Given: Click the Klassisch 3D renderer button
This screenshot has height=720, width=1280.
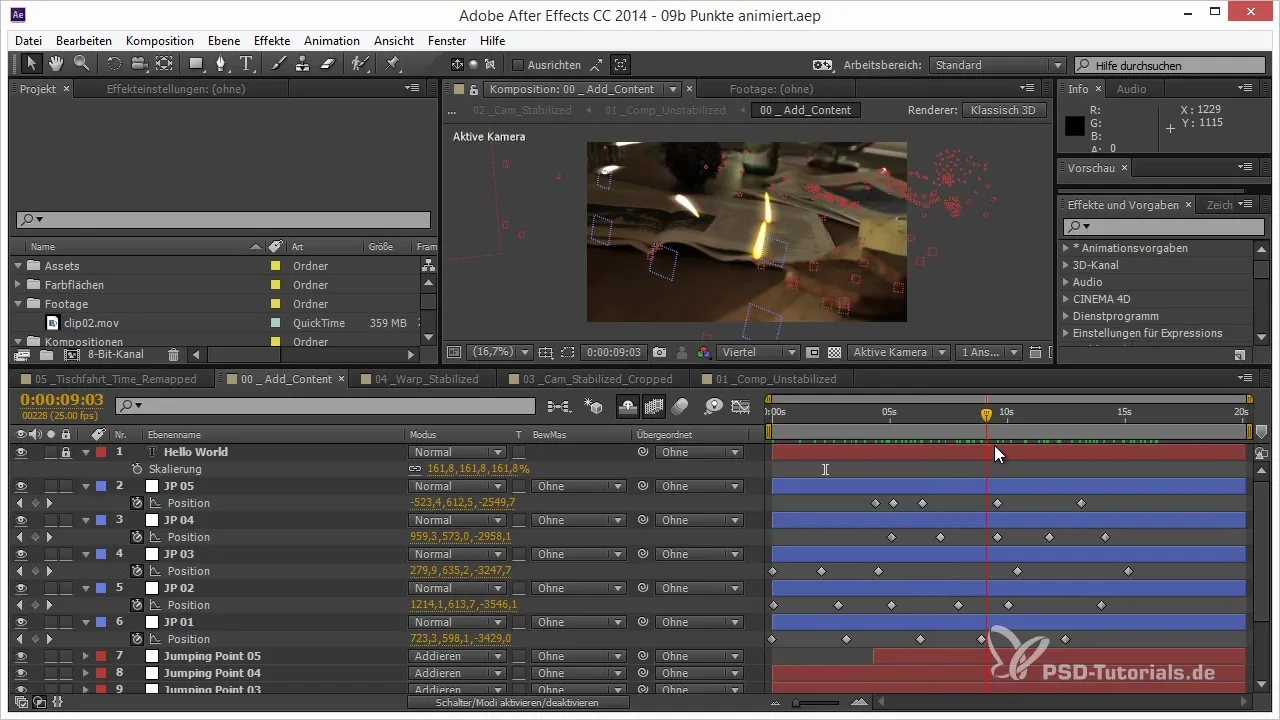Looking at the screenshot, I should pyautogui.click(x=1003, y=110).
